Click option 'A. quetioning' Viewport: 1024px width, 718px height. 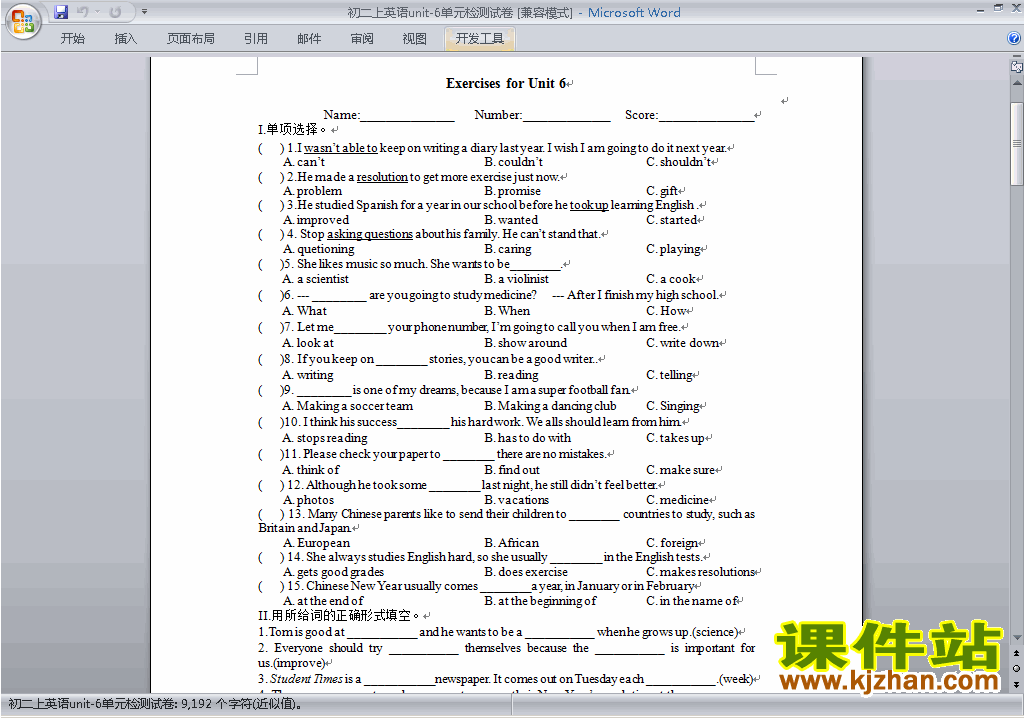tap(319, 249)
